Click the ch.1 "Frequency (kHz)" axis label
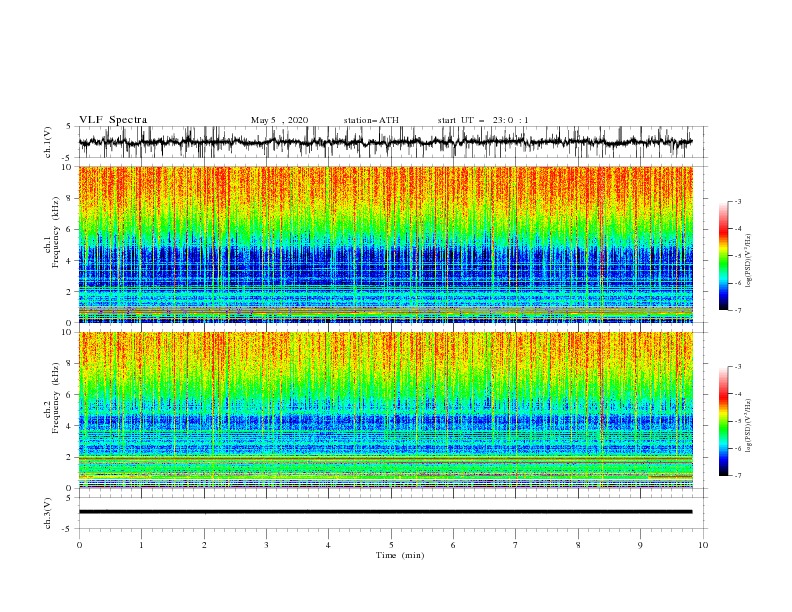Image resolution: width=792 pixels, height=612 pixels. pyautogui.click(x=55, y=233)
